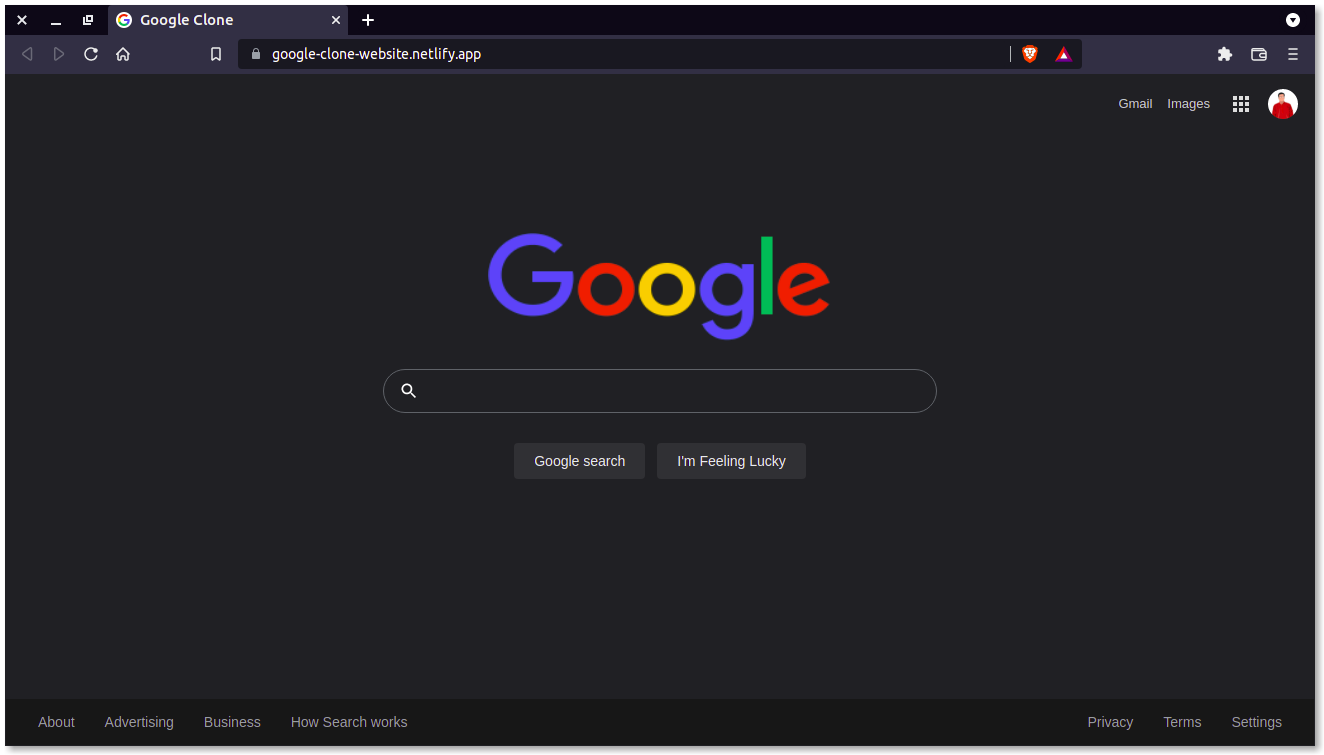This screenshot has width=1324, height=755.
Task: Click the address bar URL
Action: tap(376, 54)
